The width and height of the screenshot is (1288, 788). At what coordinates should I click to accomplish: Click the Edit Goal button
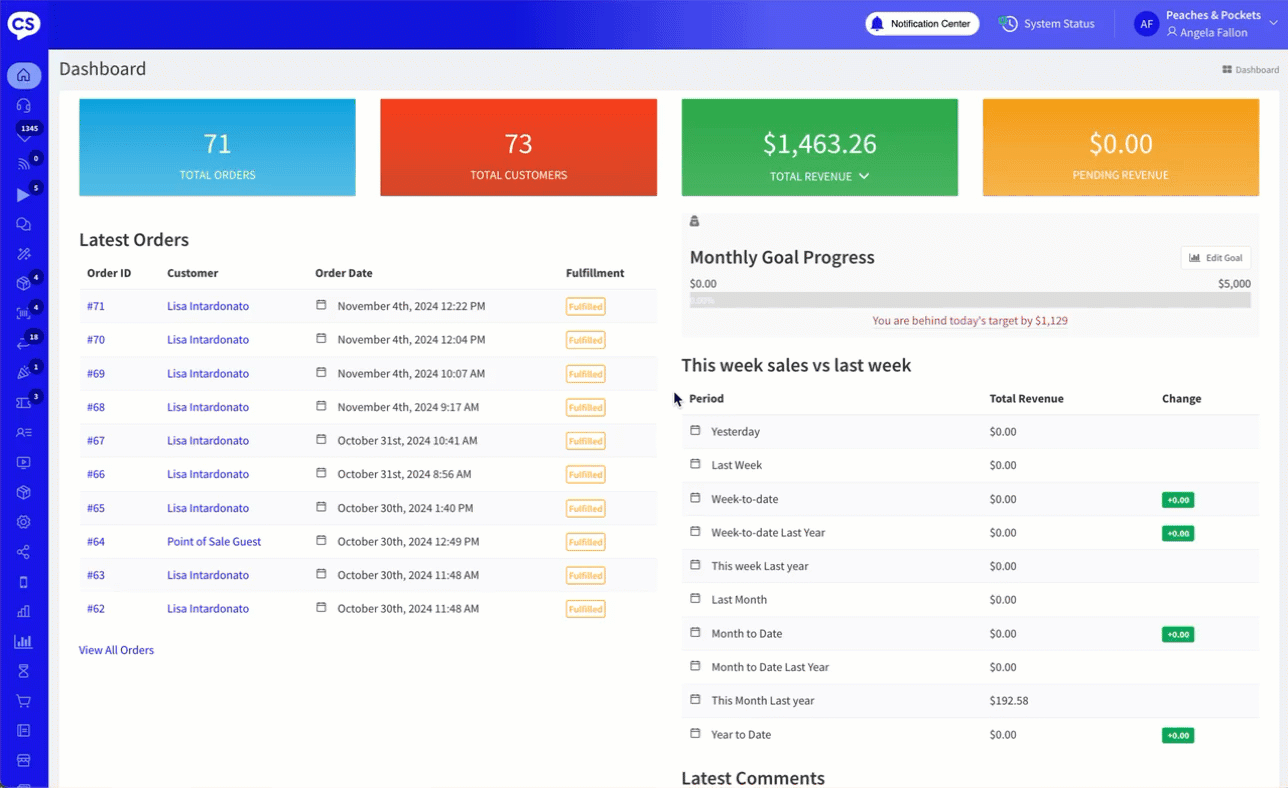pyautogui.click(x=1215, y=258)
